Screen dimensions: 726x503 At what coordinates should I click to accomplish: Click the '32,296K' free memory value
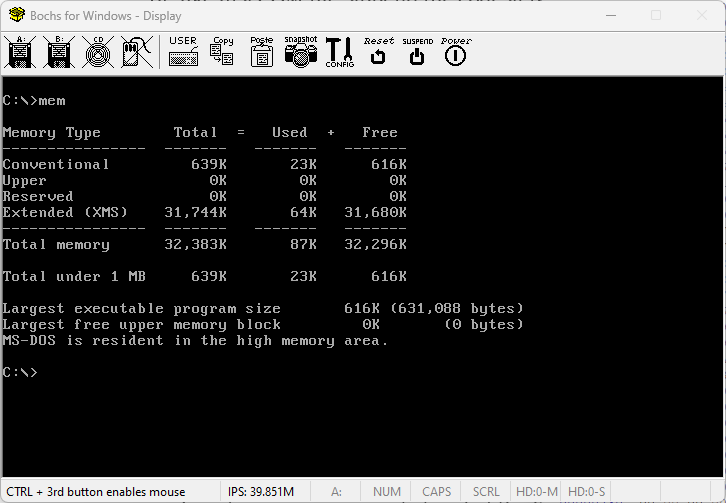[x=376, y=245]
